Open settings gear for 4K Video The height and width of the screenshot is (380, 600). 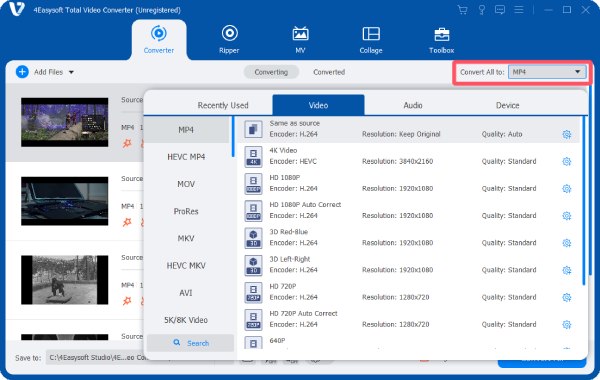[x=567, y=161]
